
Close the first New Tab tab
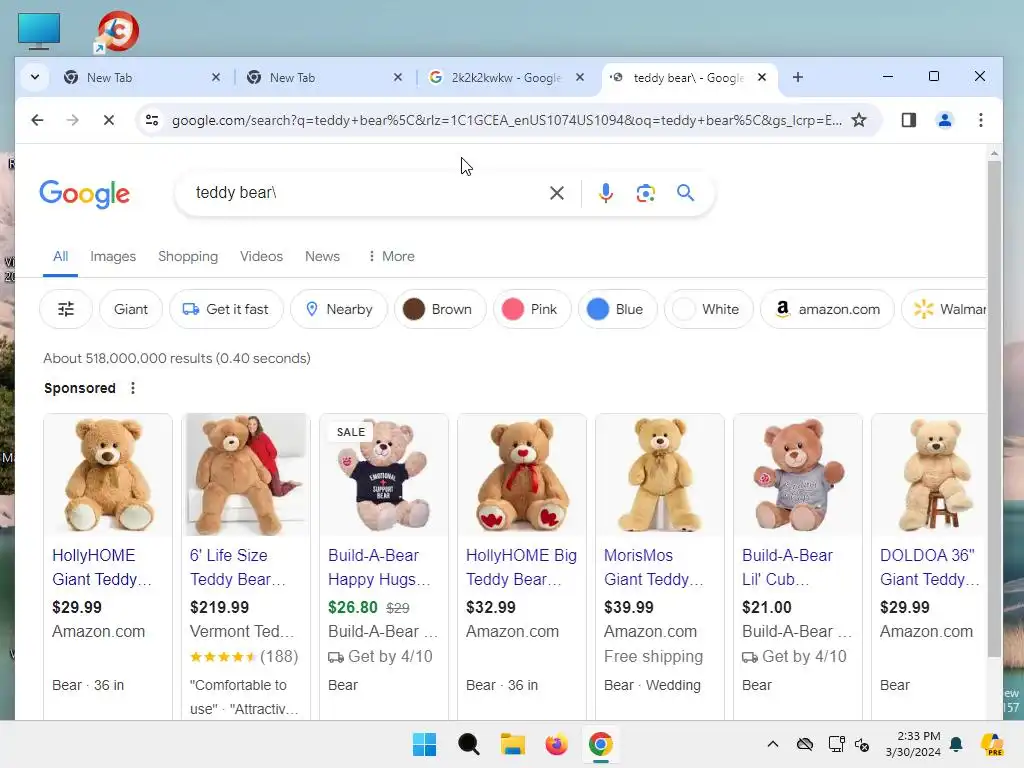216,77
